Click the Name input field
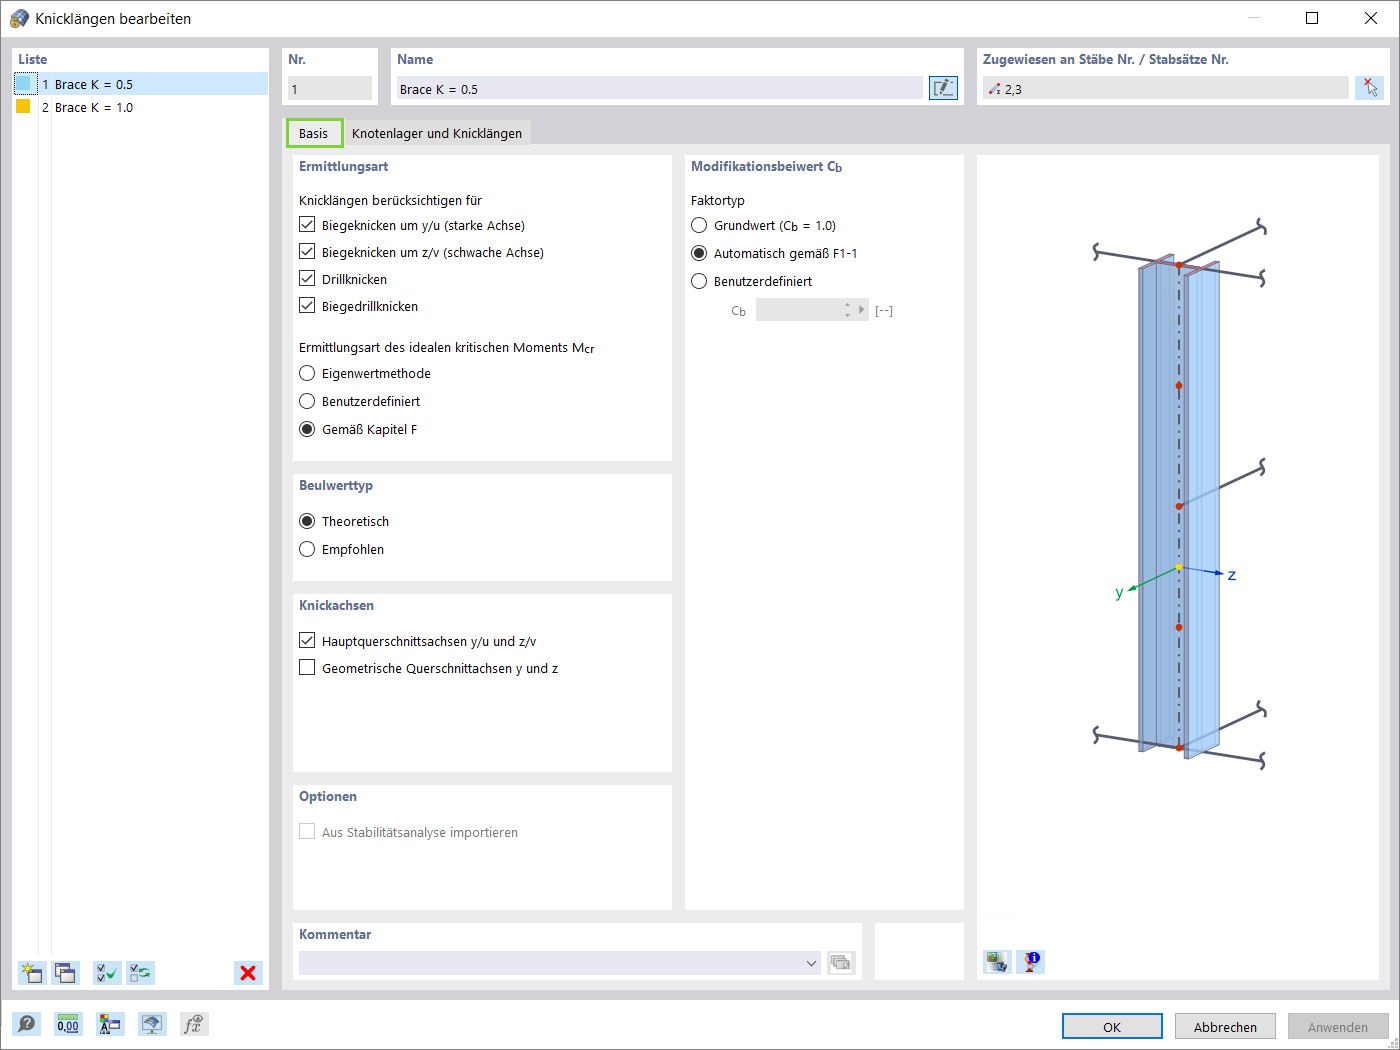Image resolution: width=1400 pixels, height=1050 pixels. [x=659, y=89]
